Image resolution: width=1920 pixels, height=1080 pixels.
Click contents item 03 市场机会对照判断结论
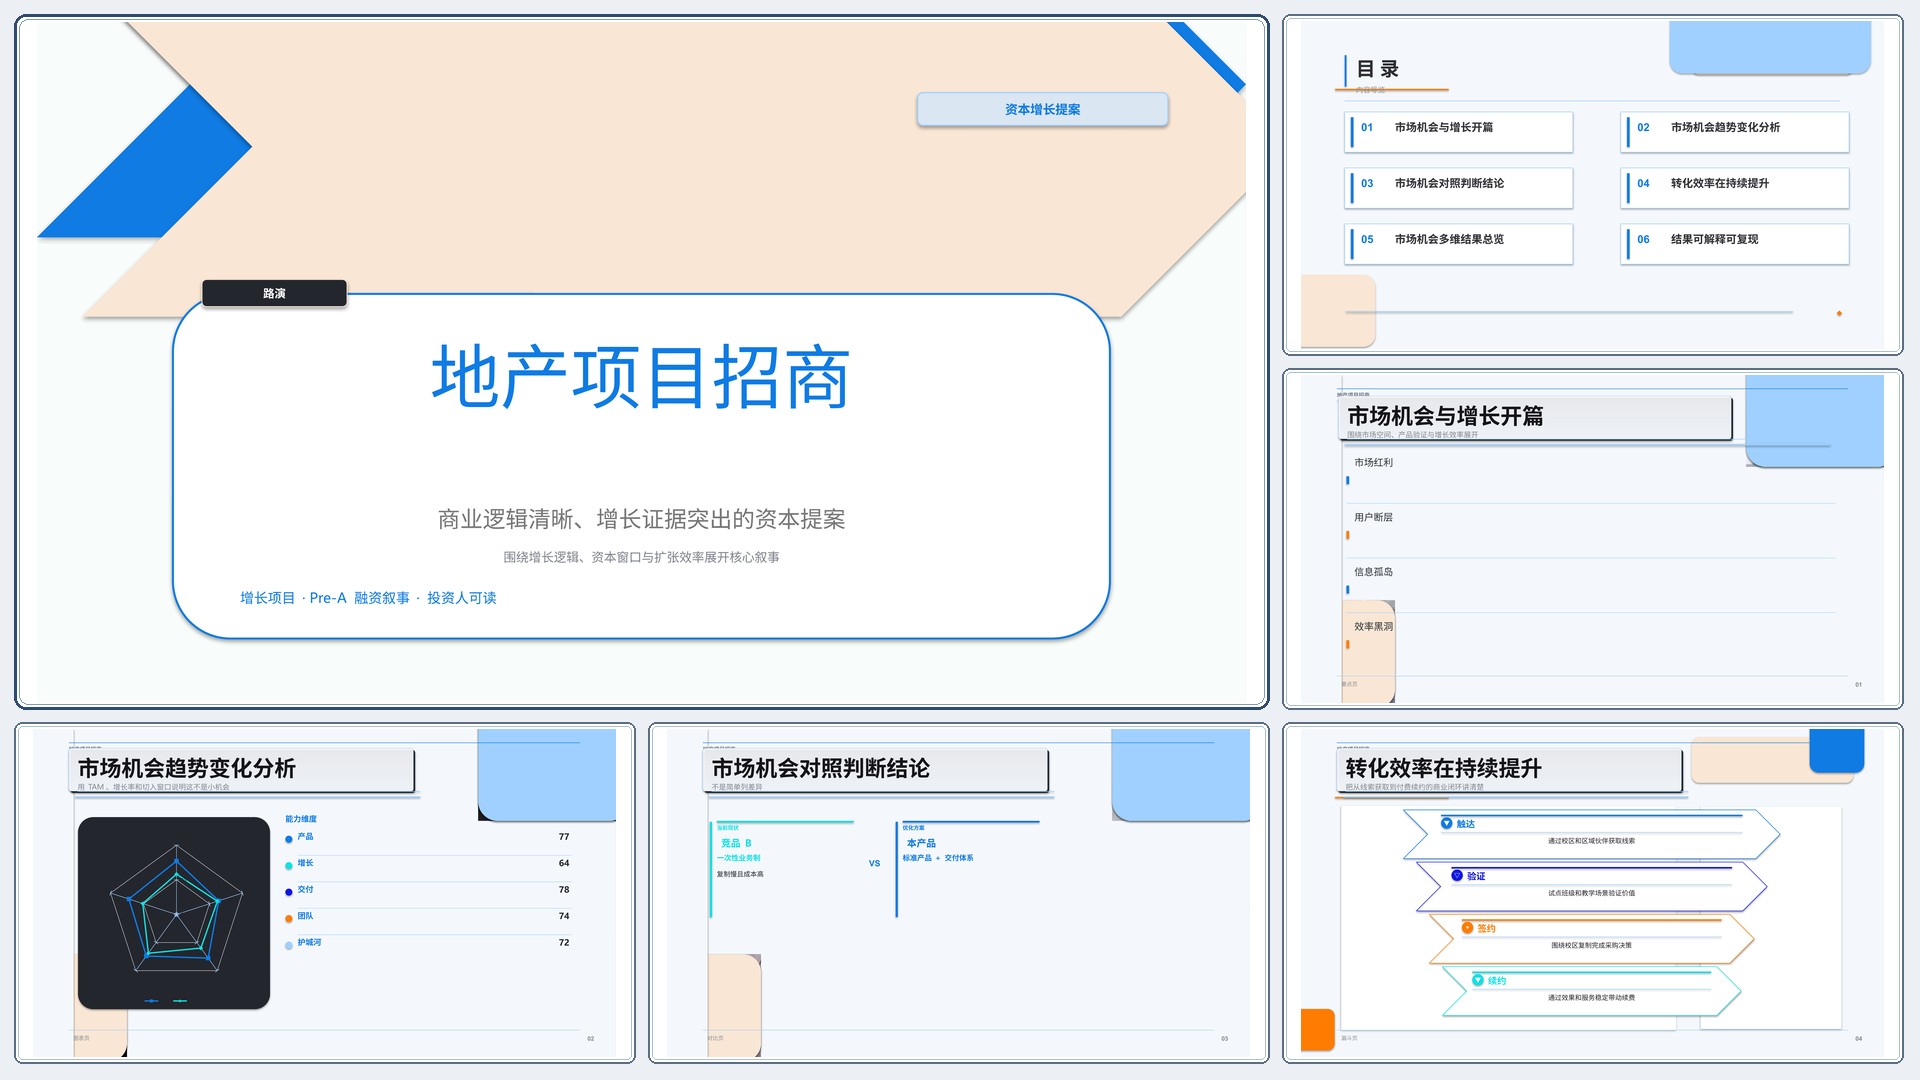1459,187
